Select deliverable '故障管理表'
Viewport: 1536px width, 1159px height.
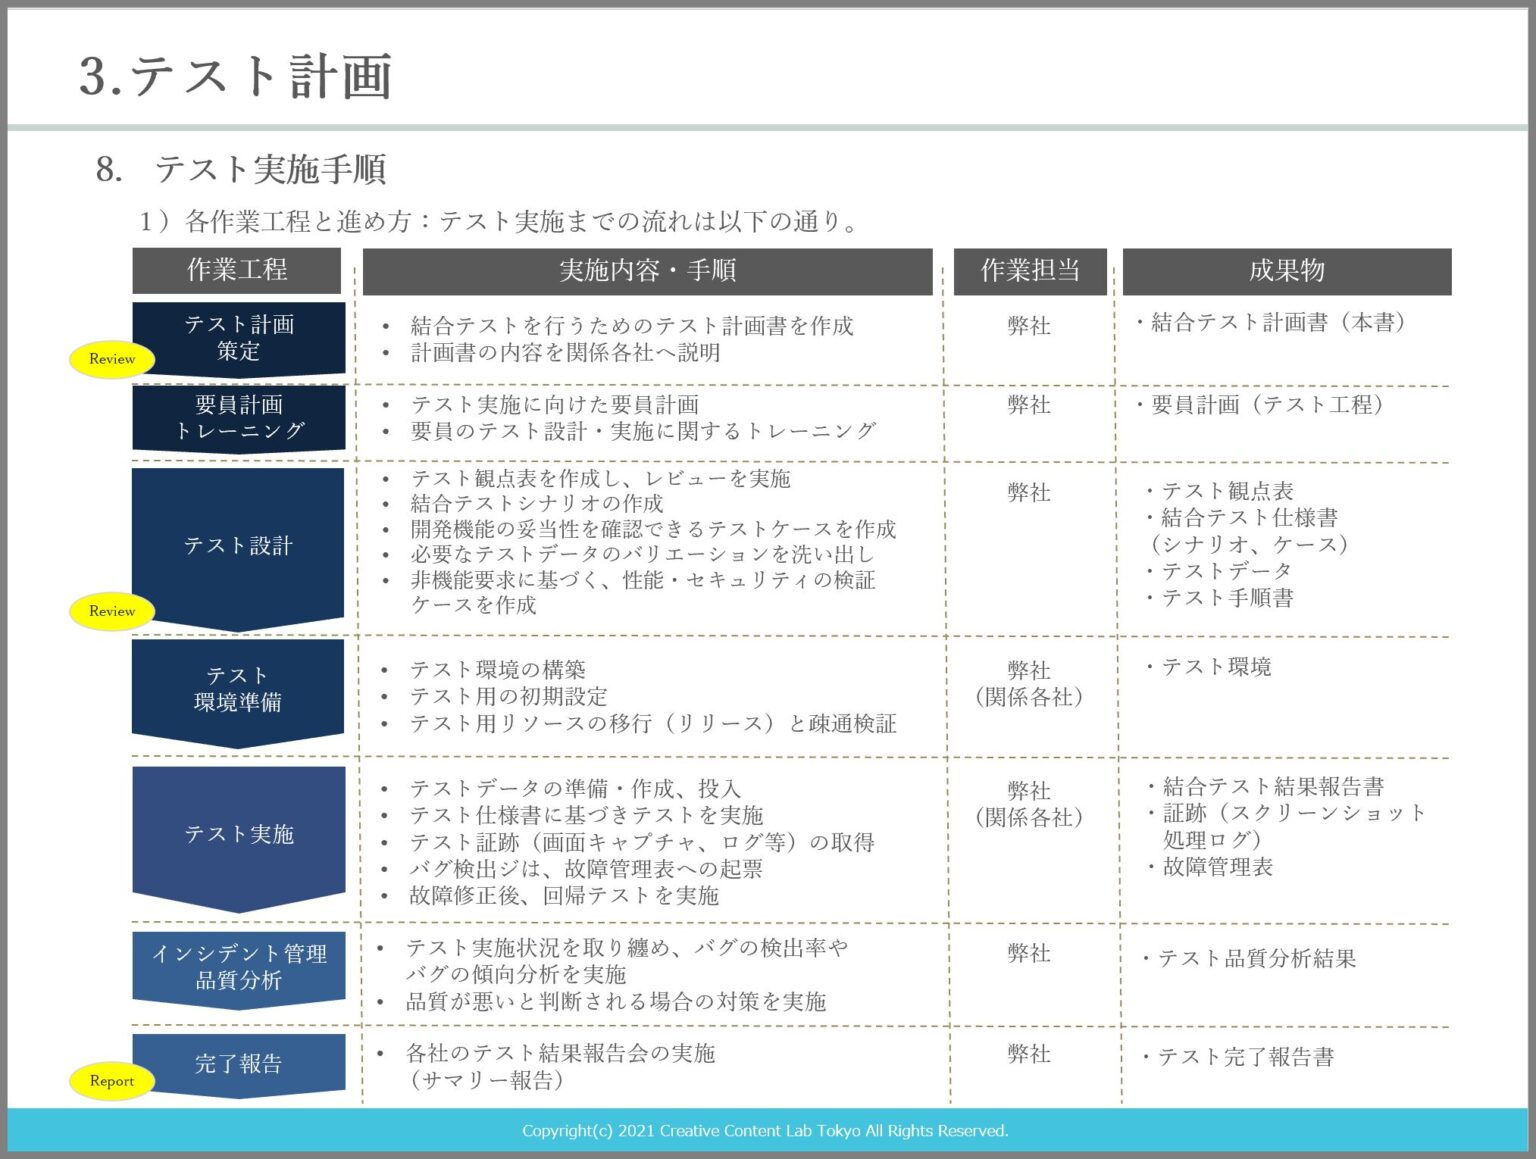point(1212,867)
